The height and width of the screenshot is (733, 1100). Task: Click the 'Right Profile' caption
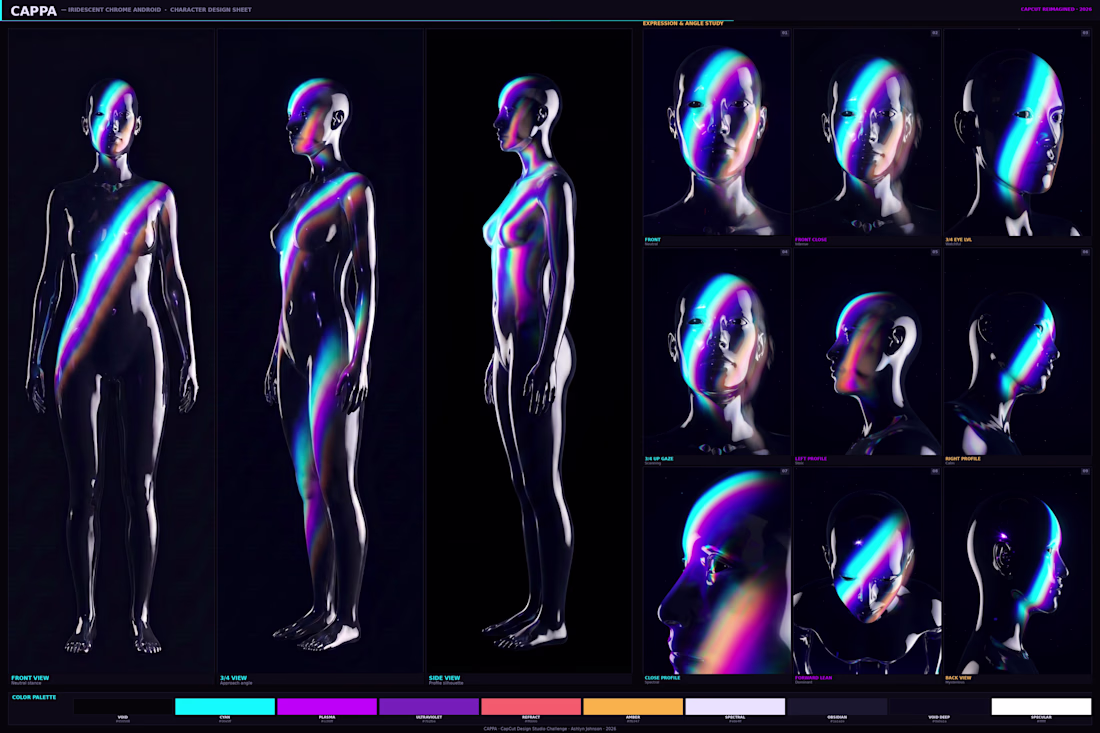coord(963,458)
